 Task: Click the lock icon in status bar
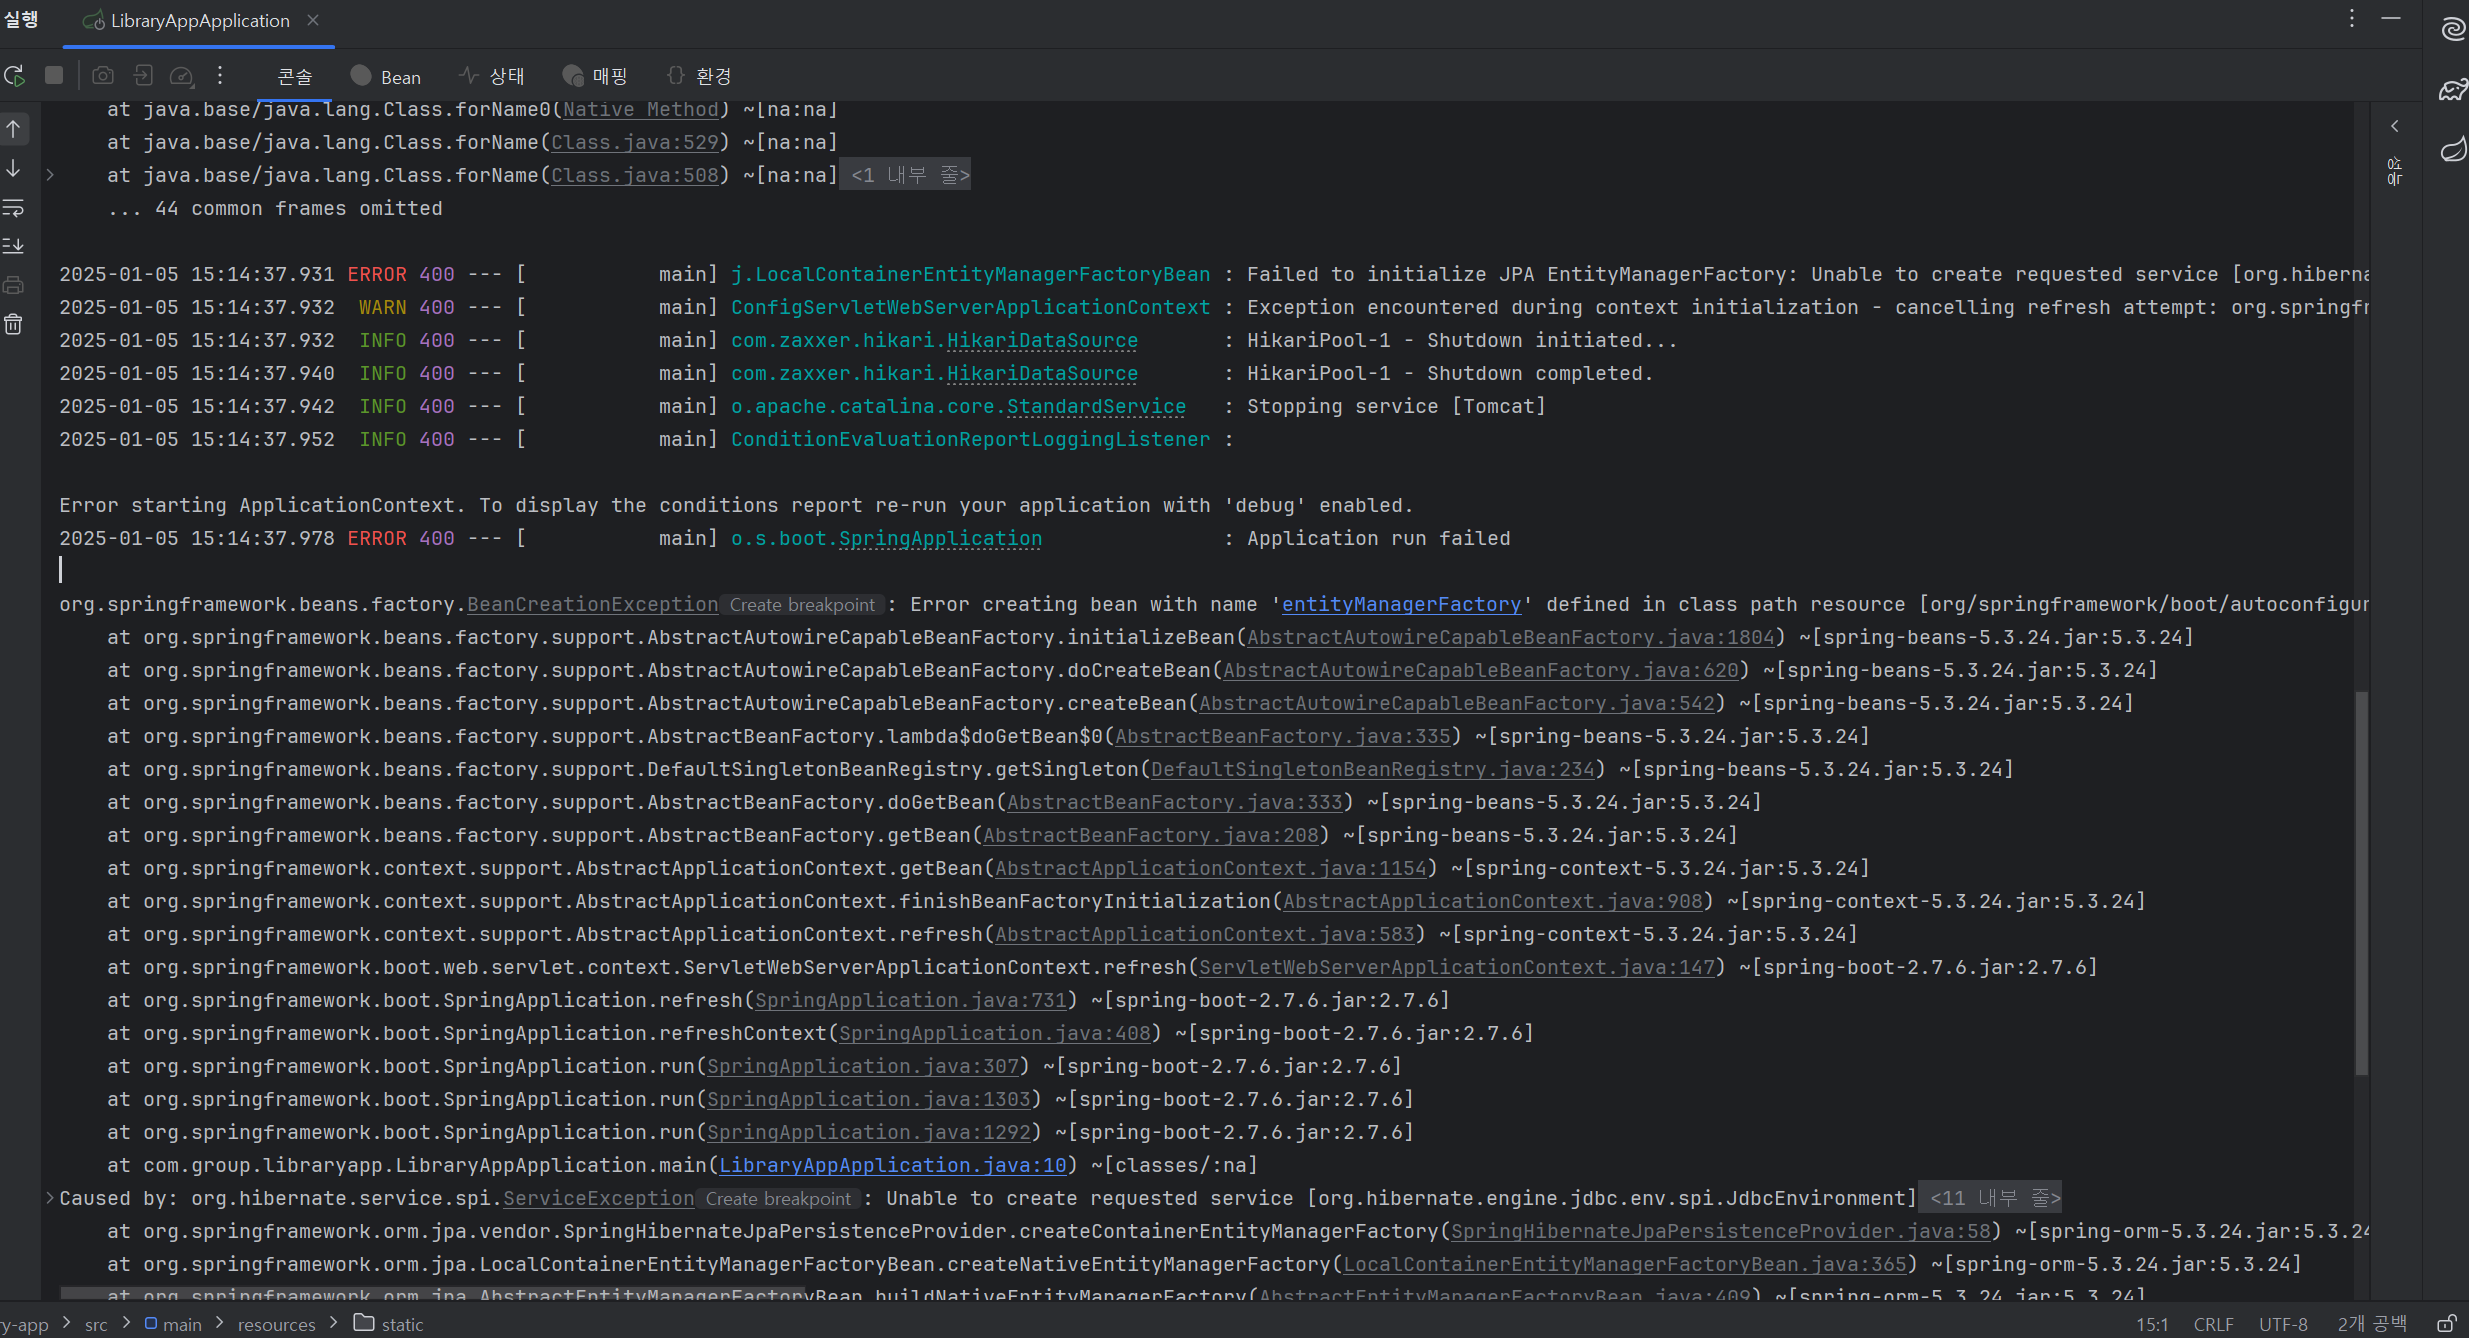[x=2446, y=1324]
